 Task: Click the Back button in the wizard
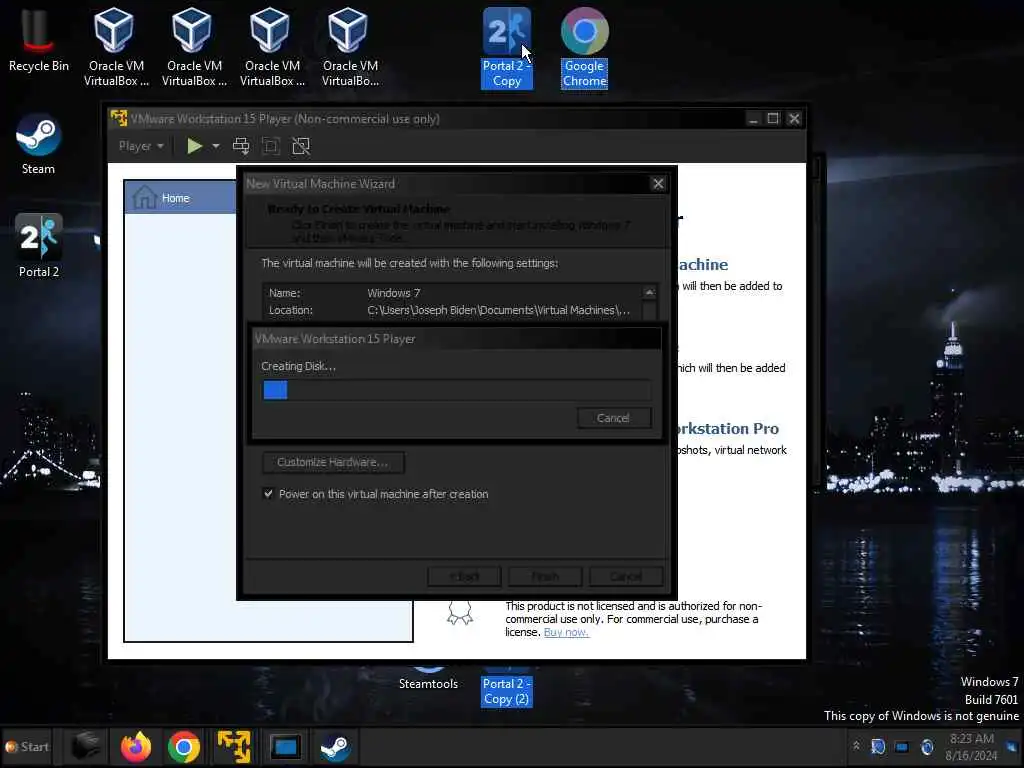coord(464,577)
